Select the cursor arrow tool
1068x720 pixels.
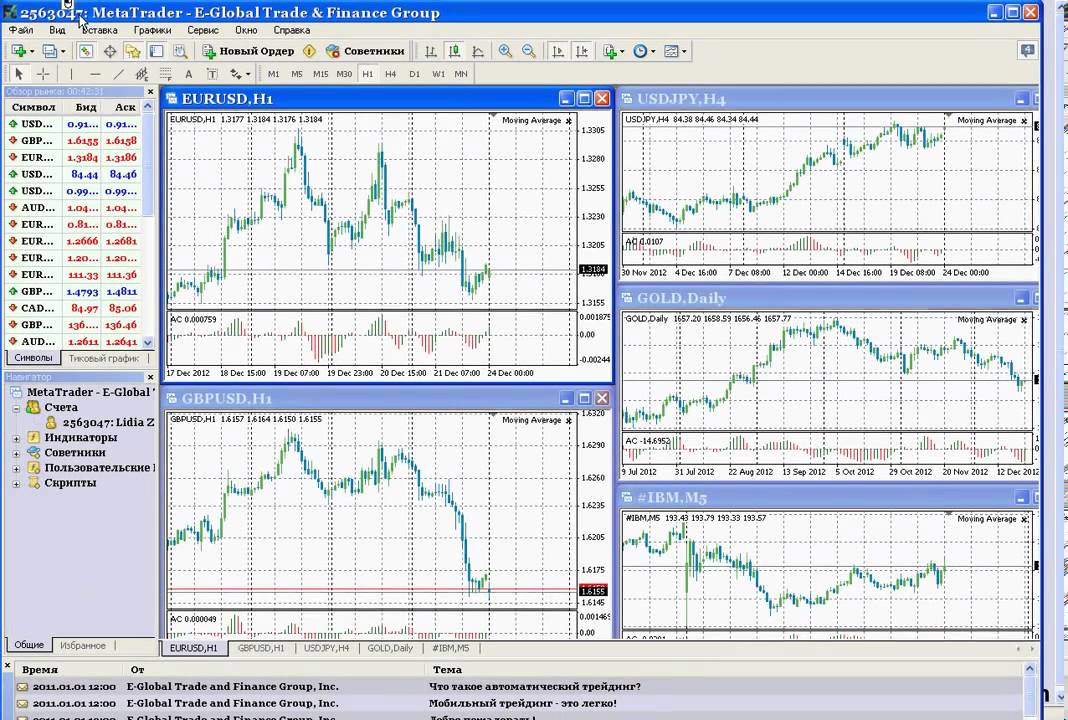[x=19, y=74]
